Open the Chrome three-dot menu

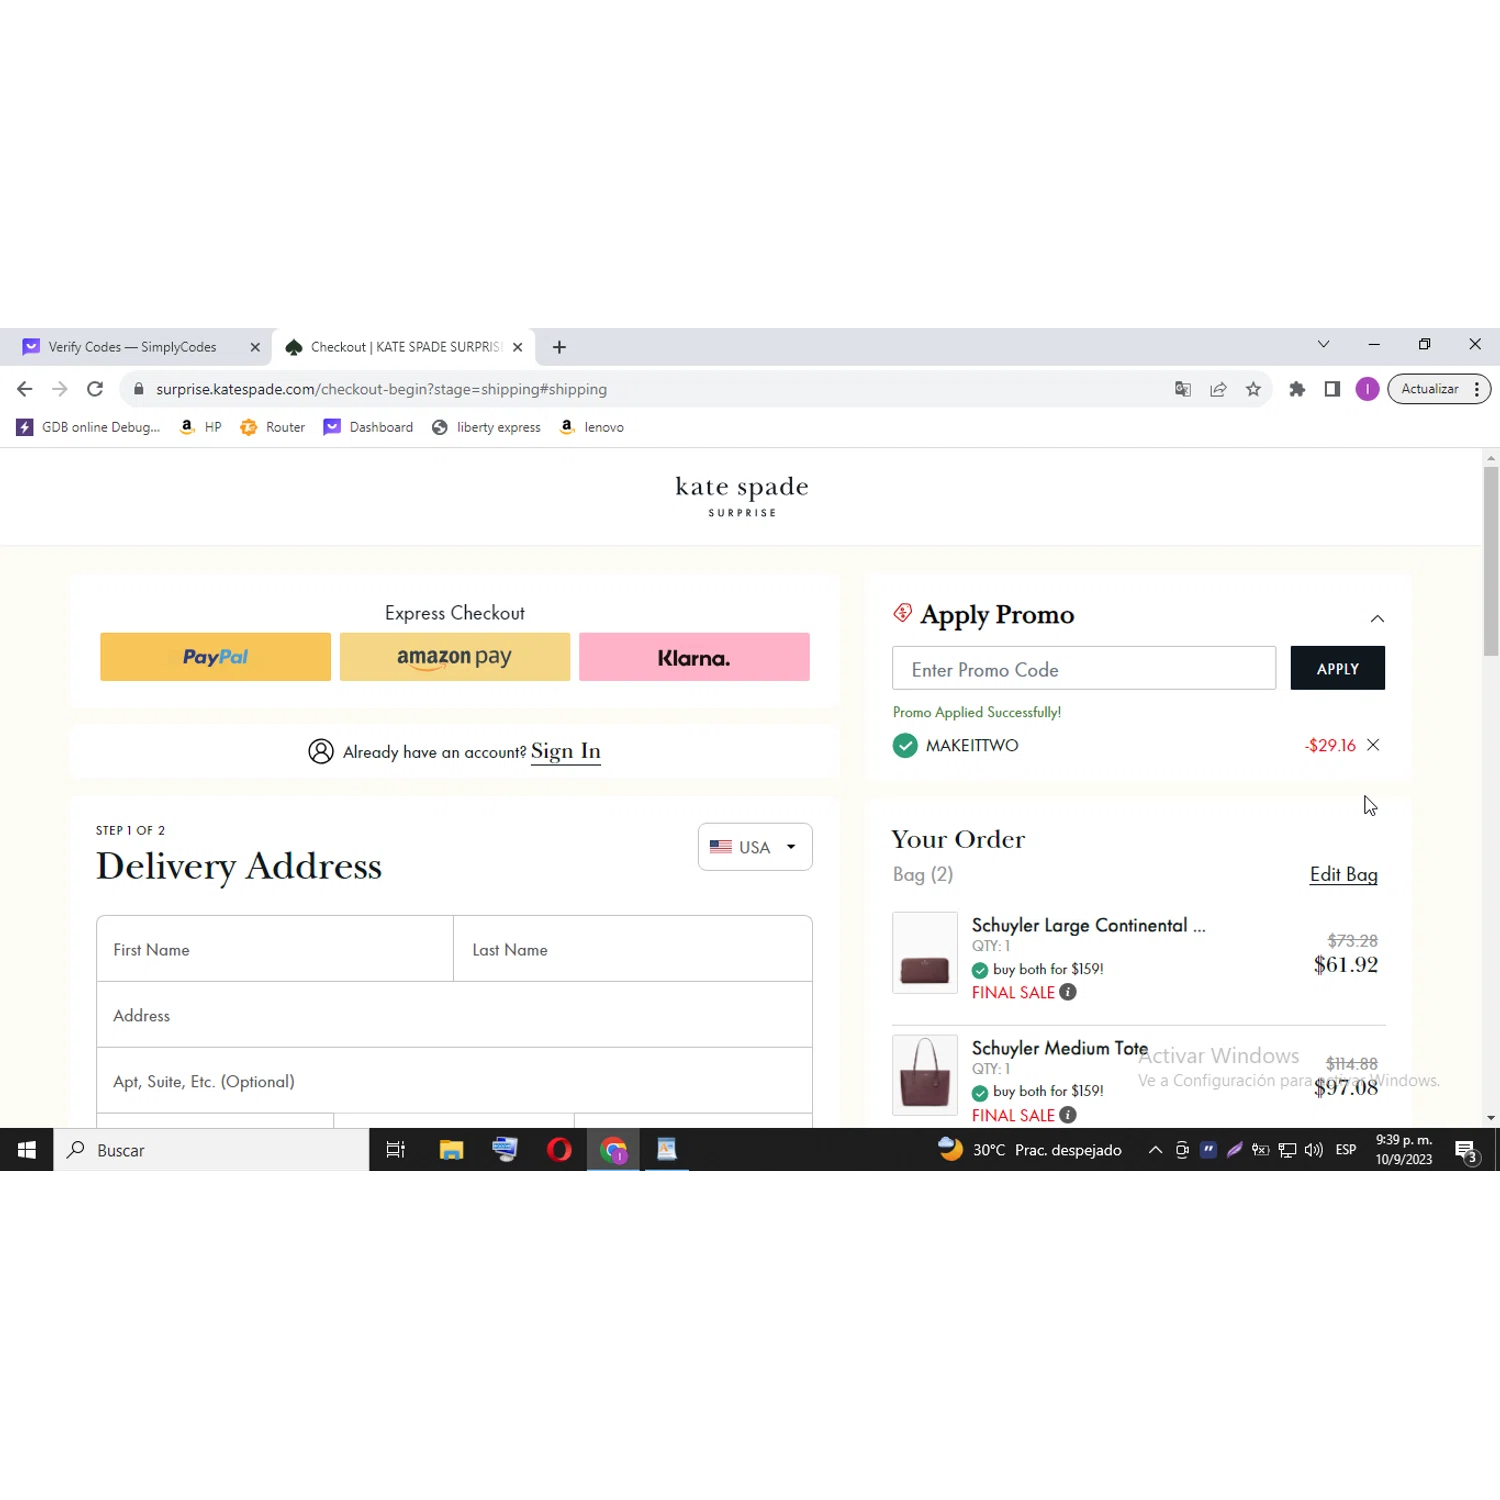tap(1477, 389)
